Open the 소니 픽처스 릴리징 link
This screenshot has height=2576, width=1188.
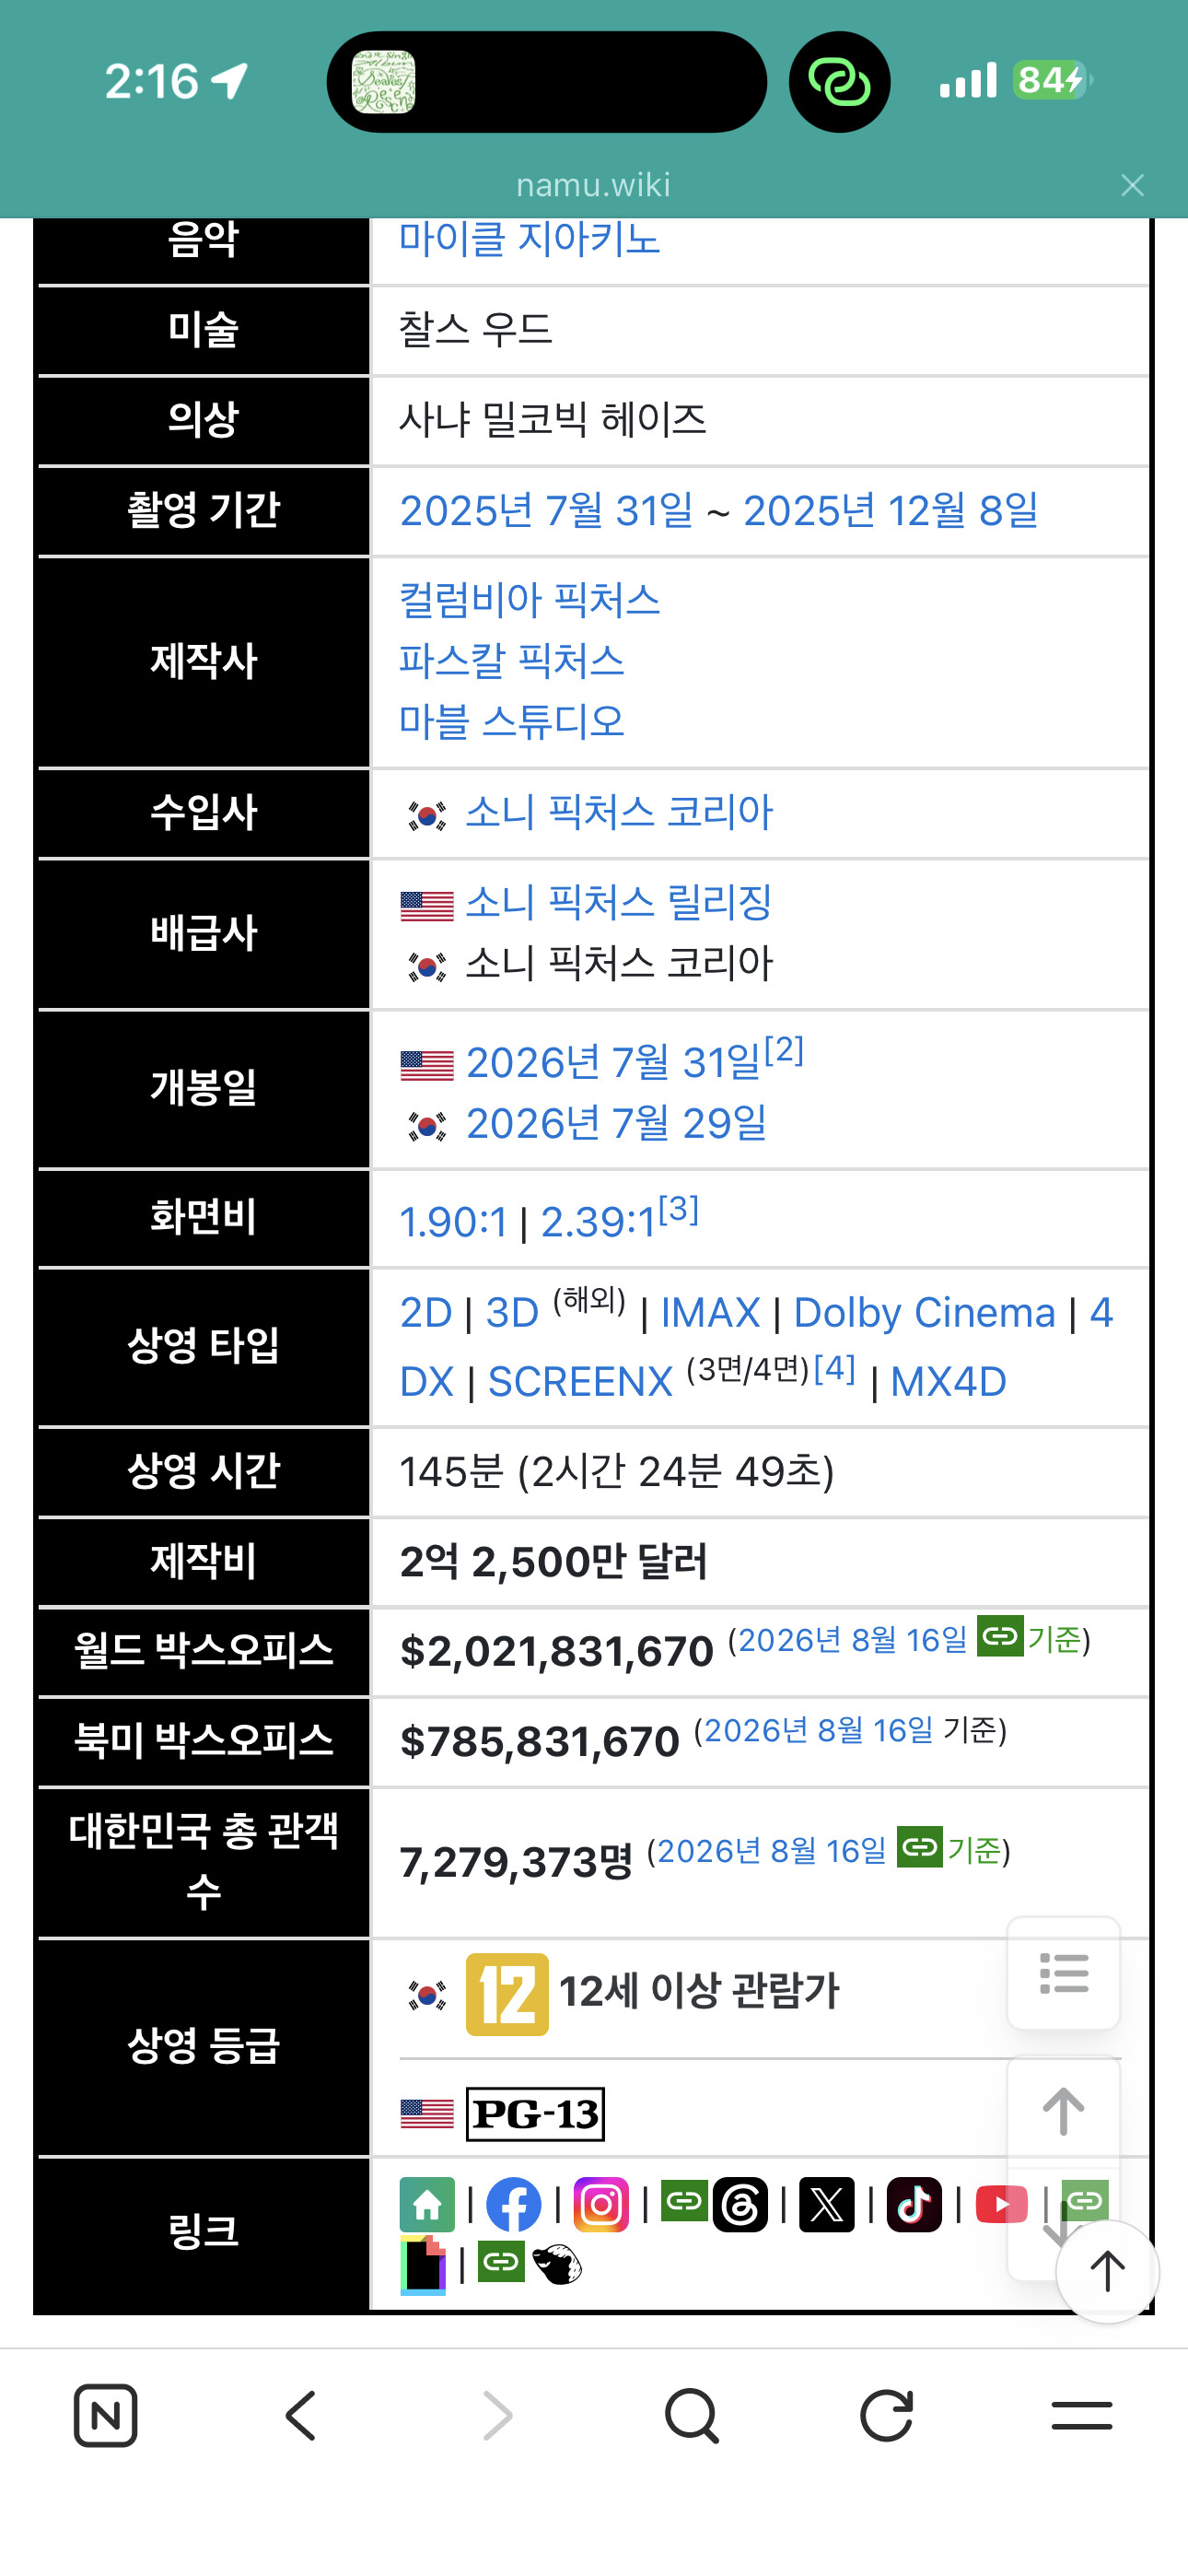(619, 903)
